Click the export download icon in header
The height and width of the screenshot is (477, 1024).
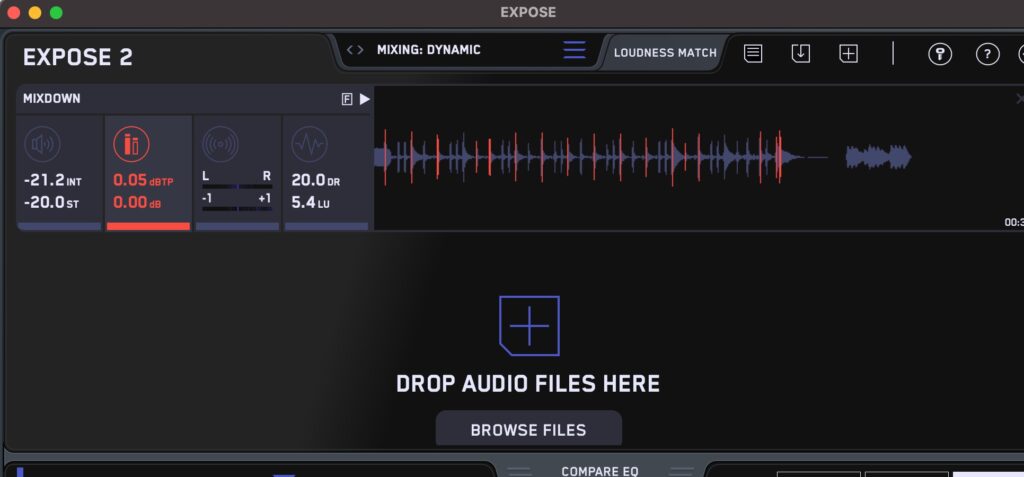pyautogui.click(x=800, y=54)
